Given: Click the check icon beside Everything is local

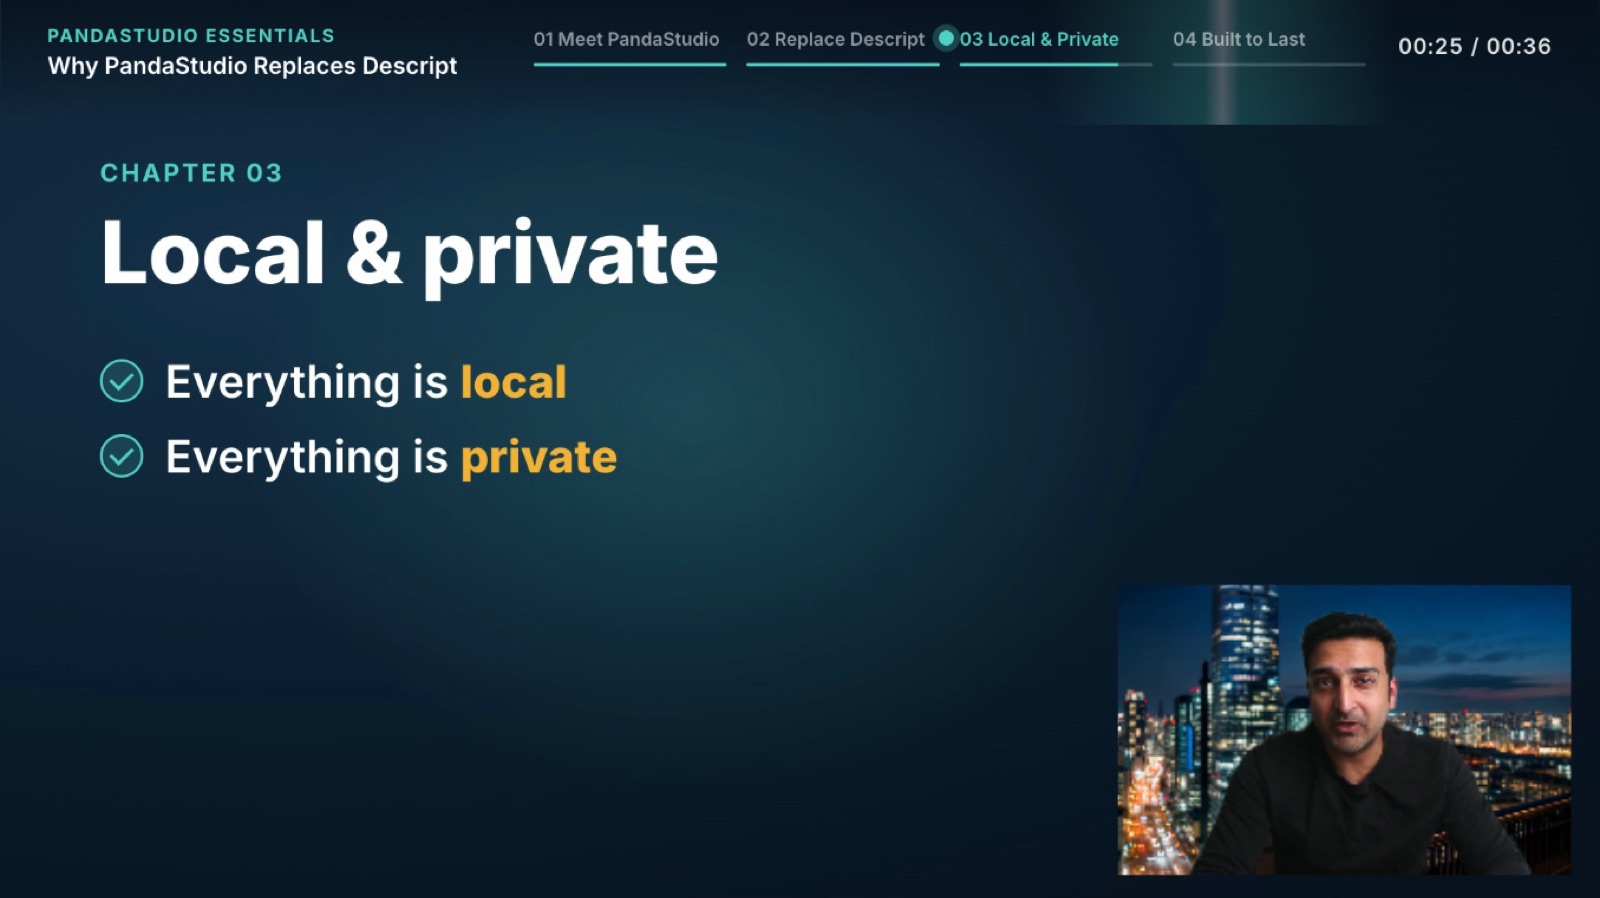Looking at the screenshot, I should [x=122, y=381].
